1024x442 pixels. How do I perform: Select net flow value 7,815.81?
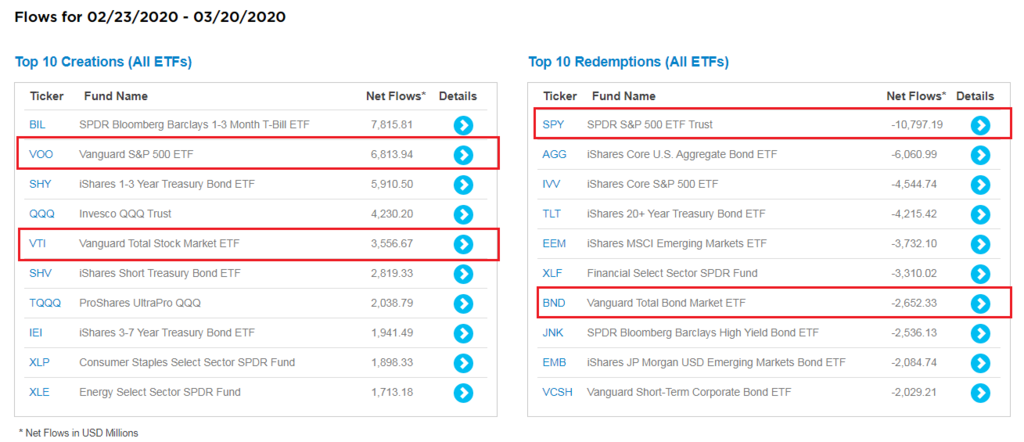coord(391,124)
